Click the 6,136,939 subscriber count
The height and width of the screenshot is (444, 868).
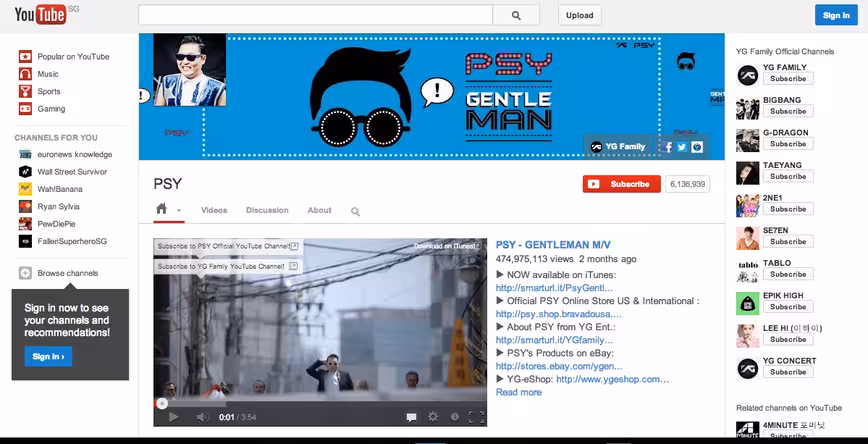pyautogui.click(x=688, y=184)
